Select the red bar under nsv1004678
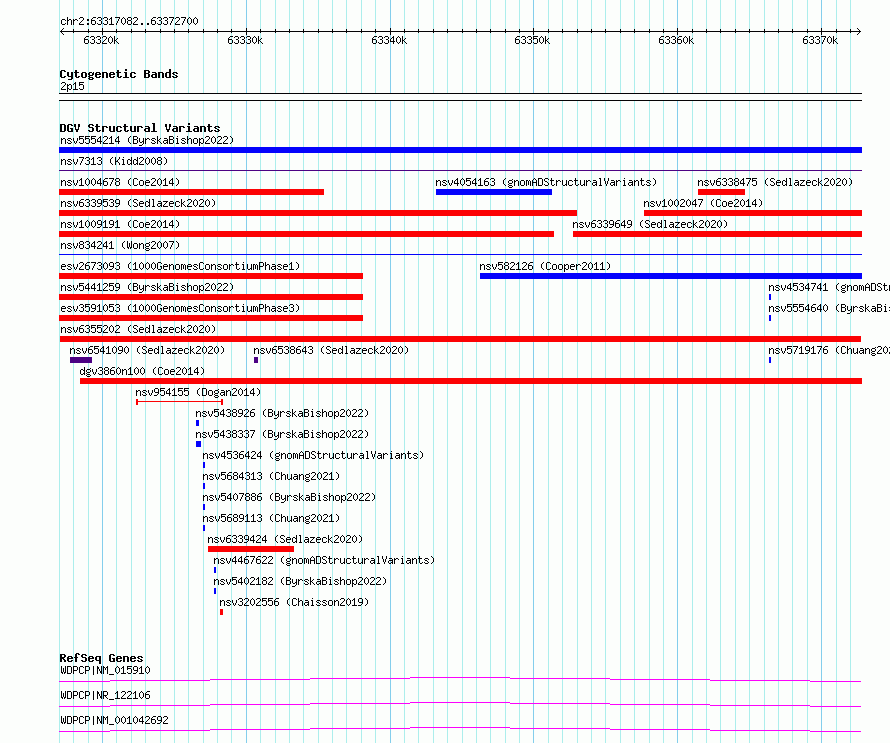The image size is (890, 743). click(x=191, y=192)
